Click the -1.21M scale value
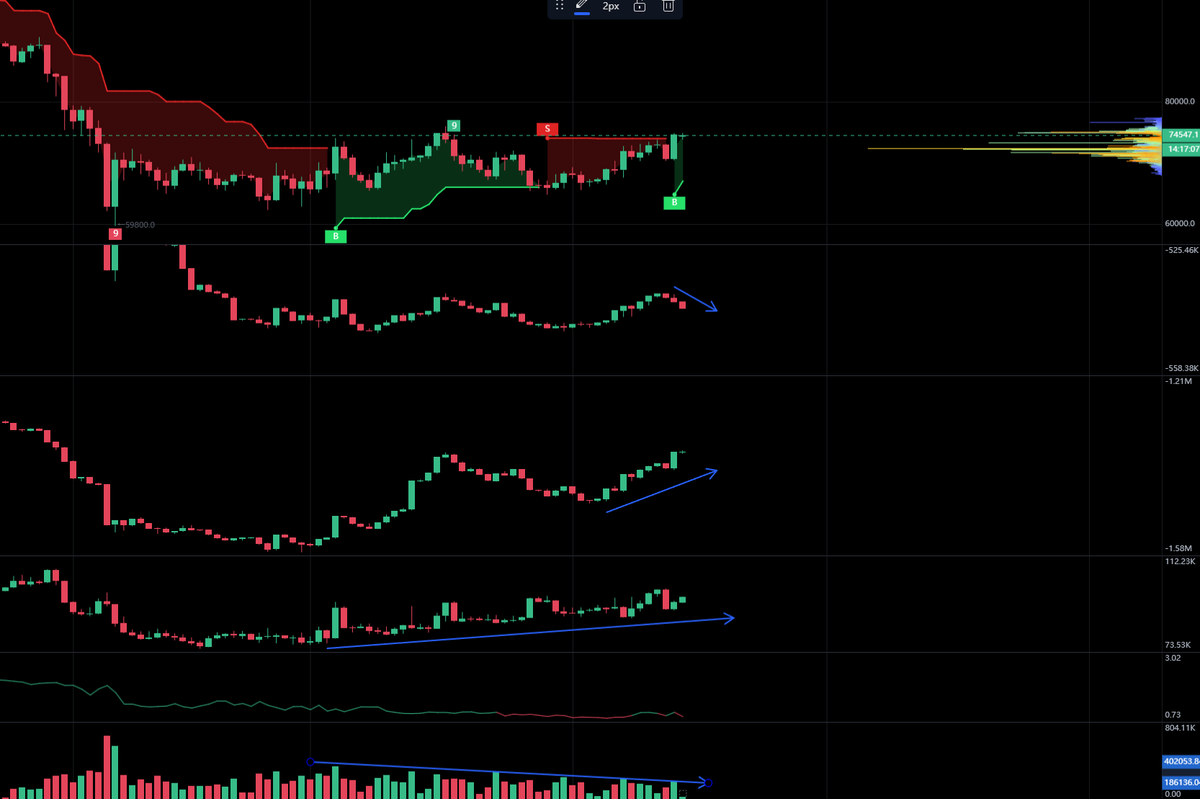 pos(1178,382)
